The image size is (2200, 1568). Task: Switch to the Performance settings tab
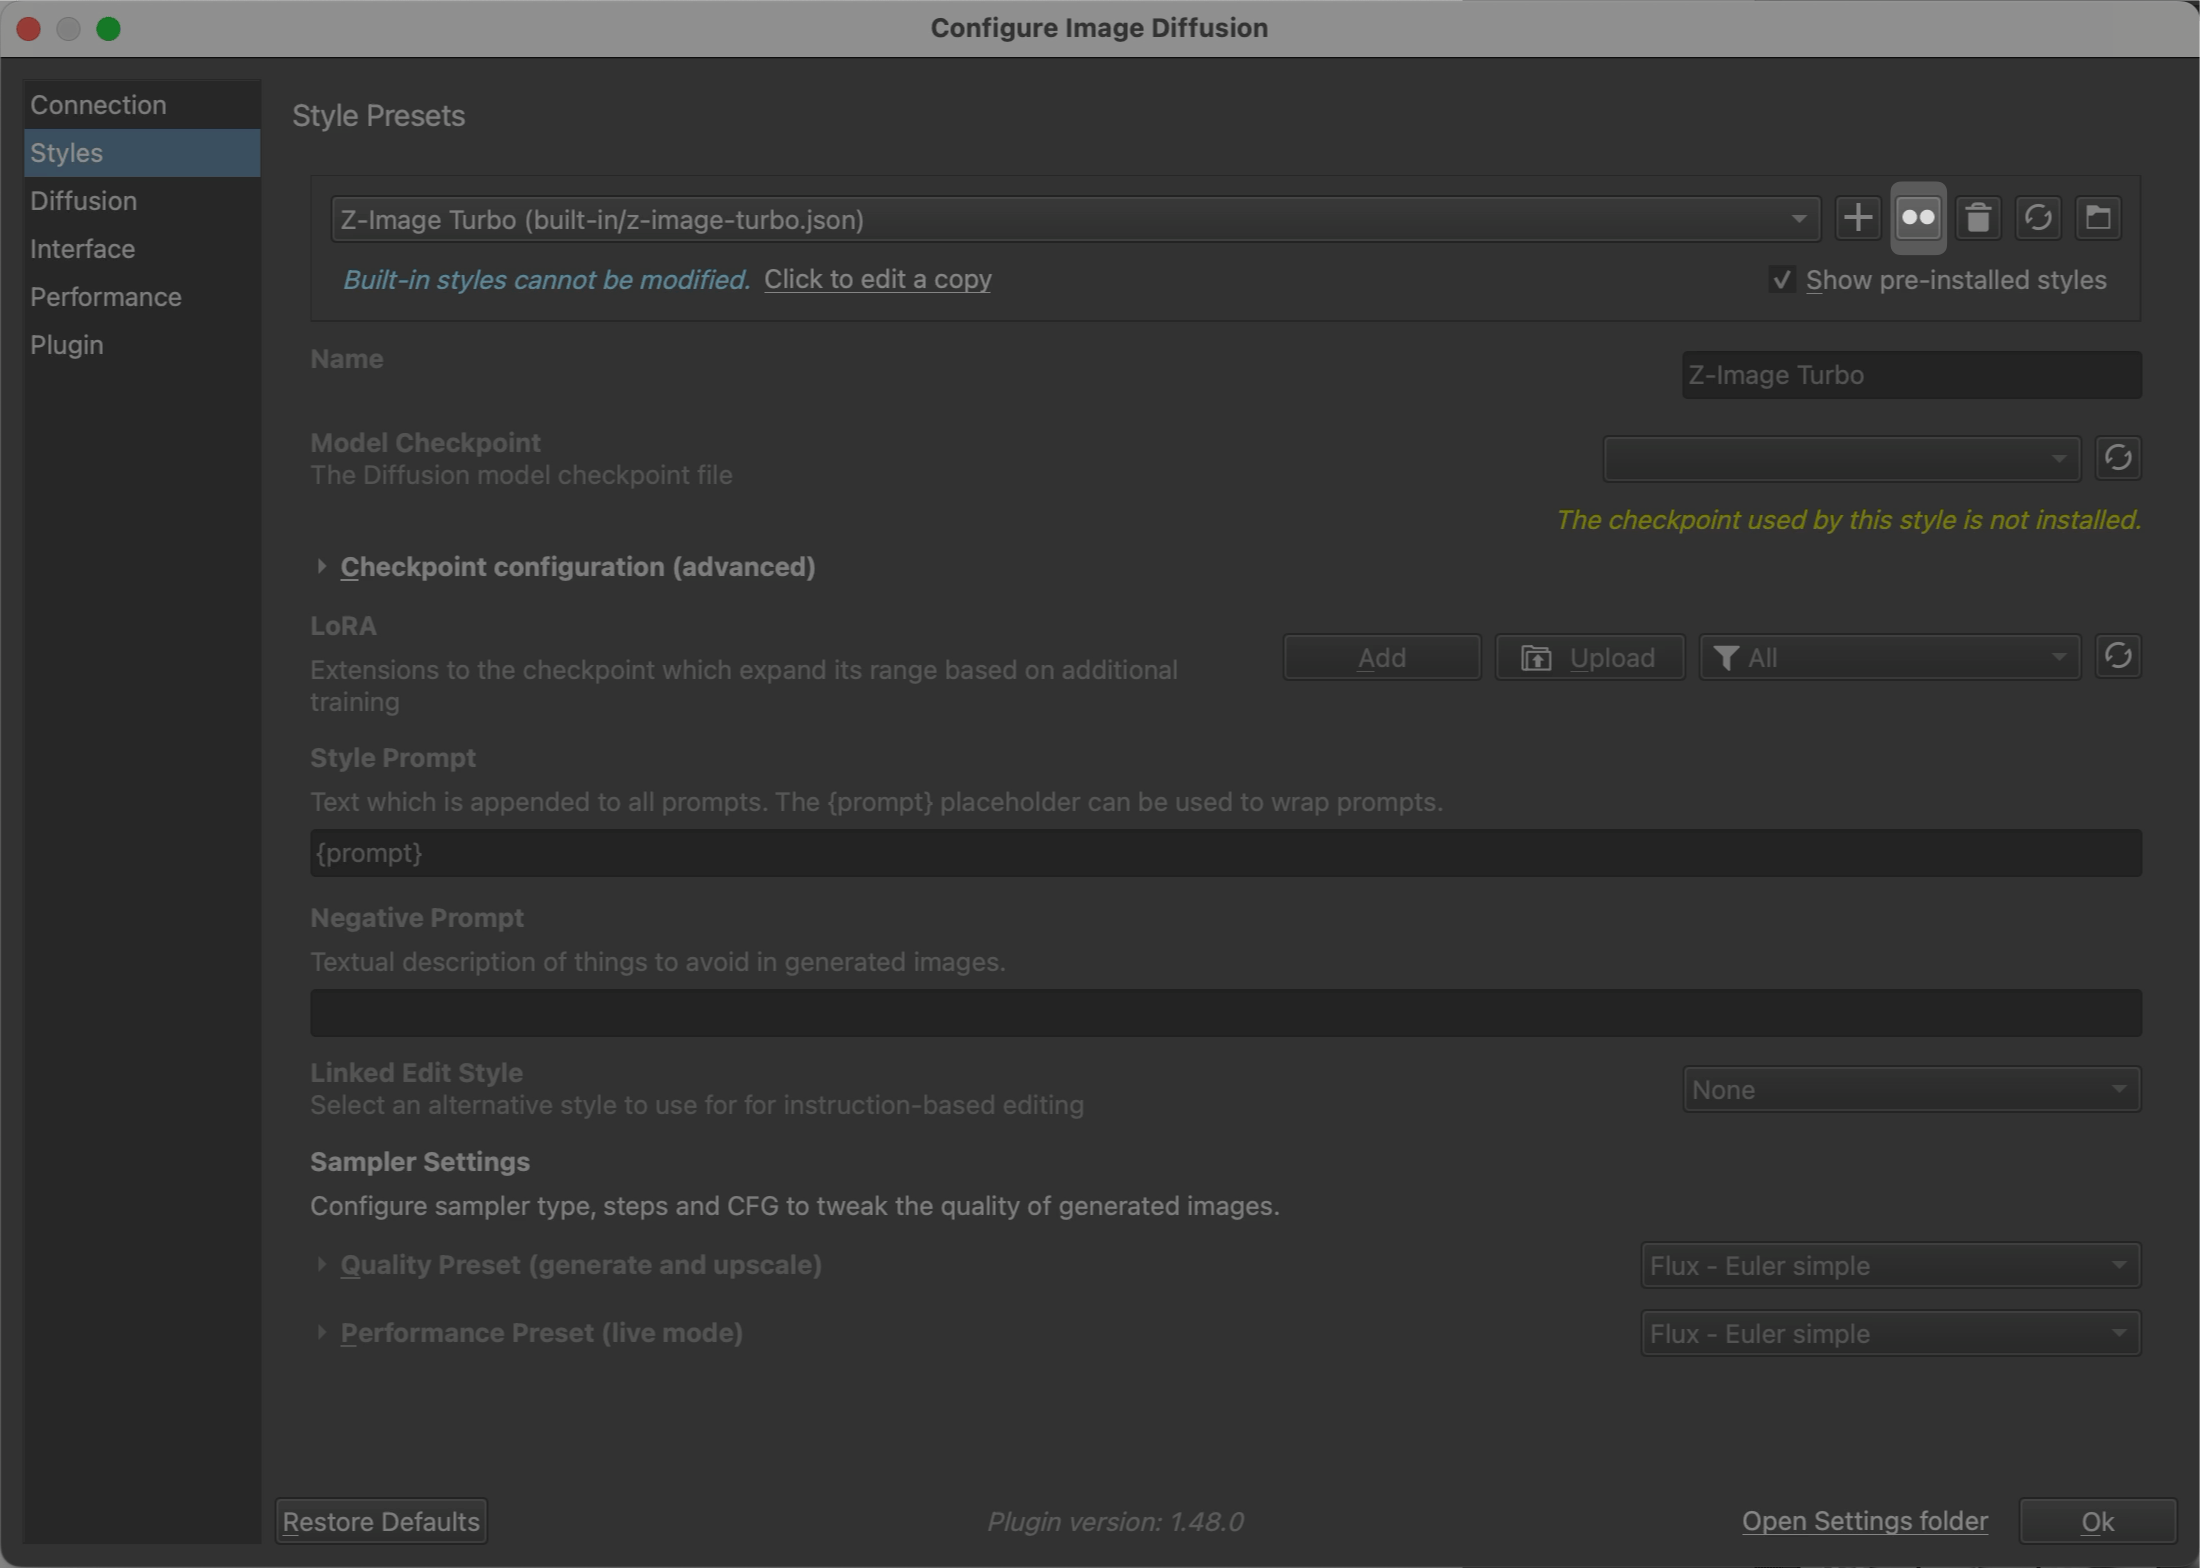[106, 297]
